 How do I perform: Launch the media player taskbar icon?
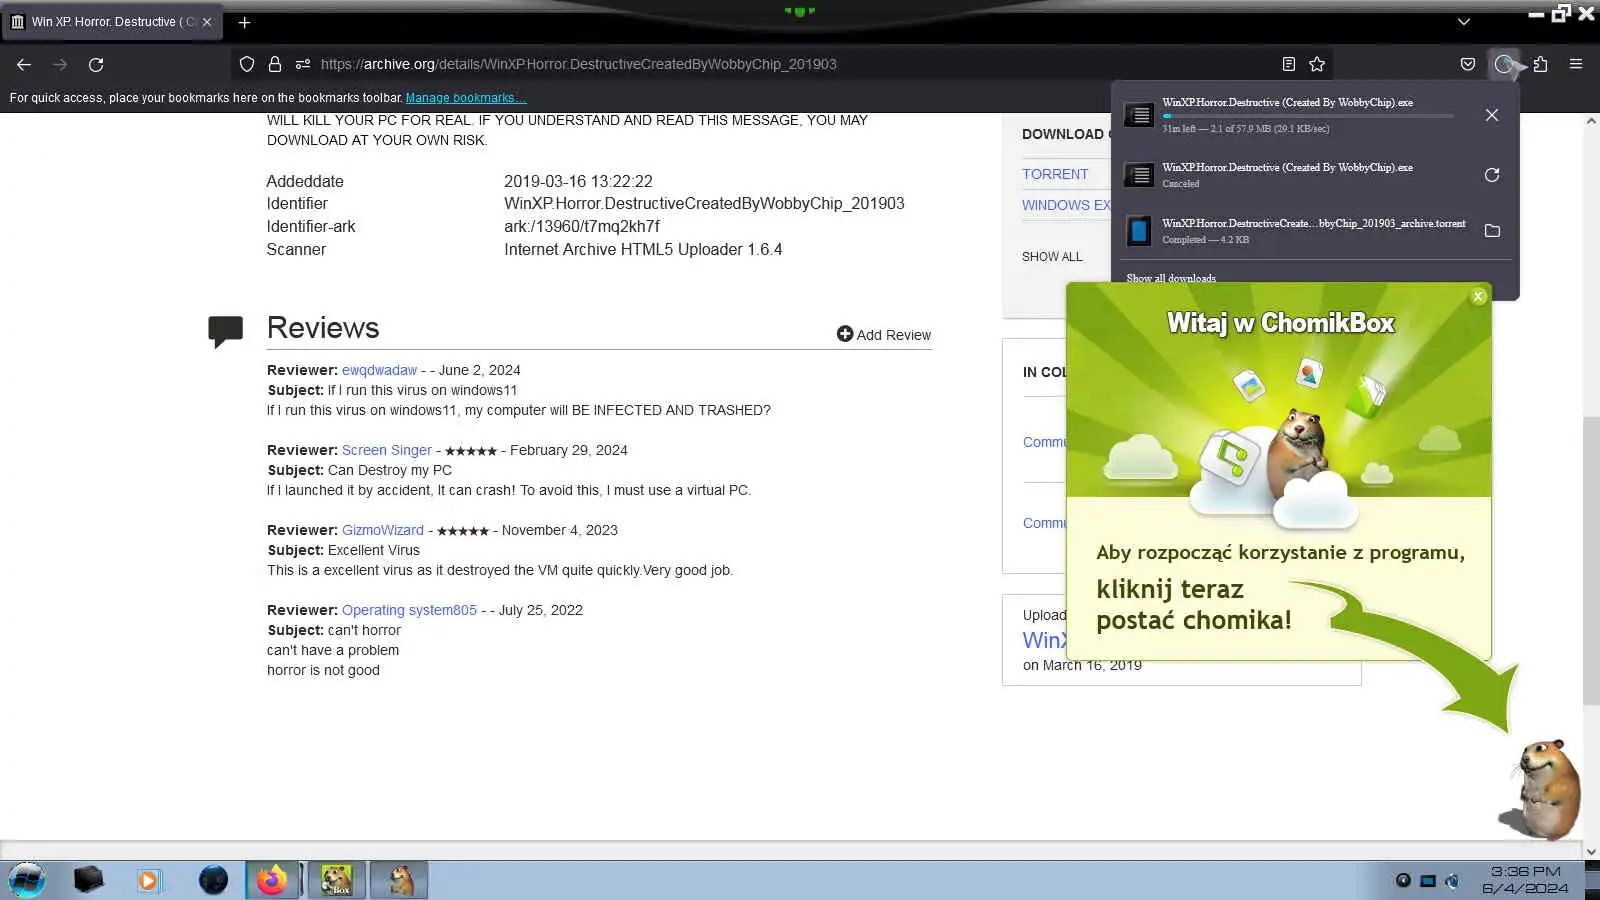click(x=148, y=880)
